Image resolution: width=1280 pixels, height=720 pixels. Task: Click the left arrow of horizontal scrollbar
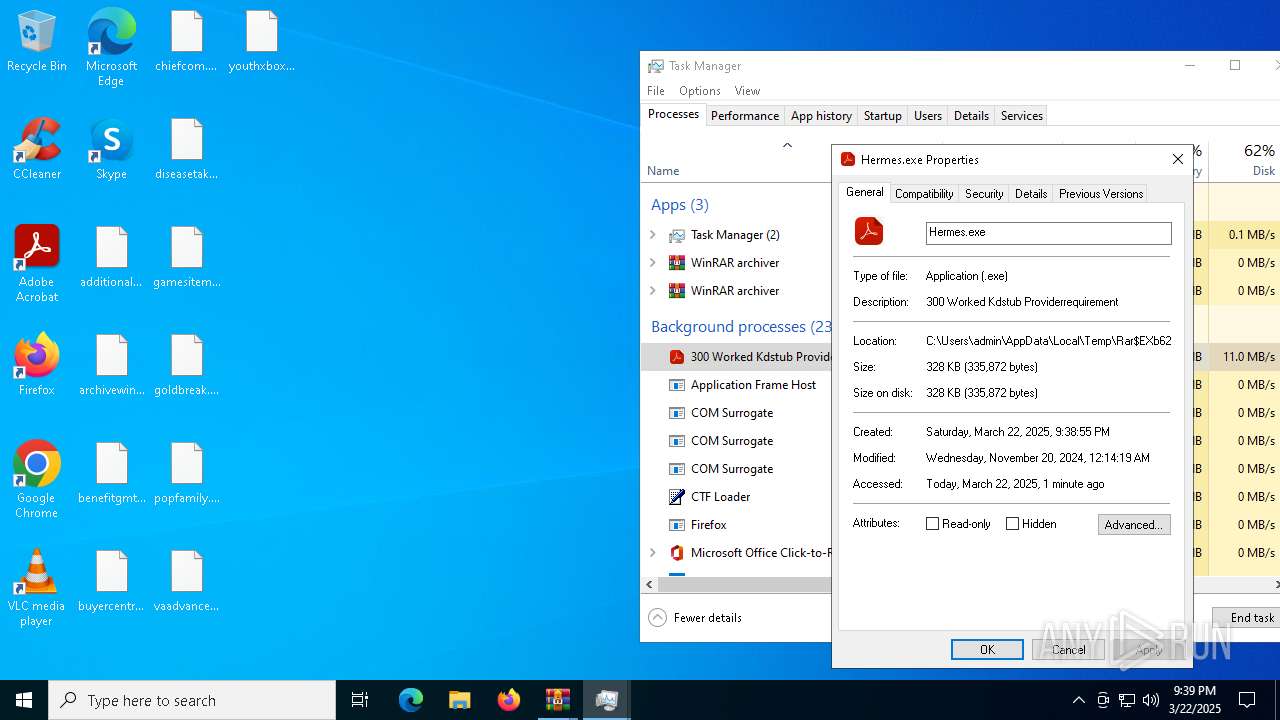click(x=649, y=584)
